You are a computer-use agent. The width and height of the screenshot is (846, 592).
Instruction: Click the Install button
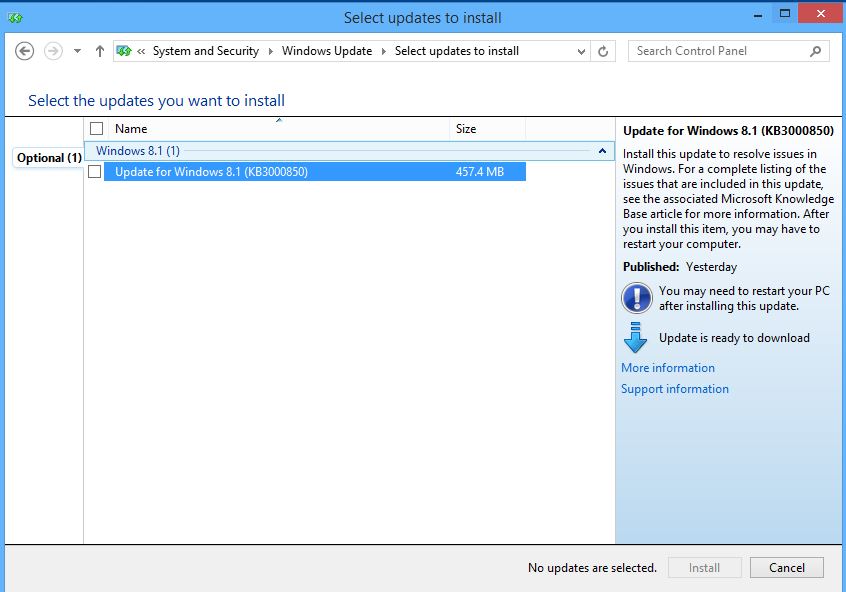tap(705, 568)
